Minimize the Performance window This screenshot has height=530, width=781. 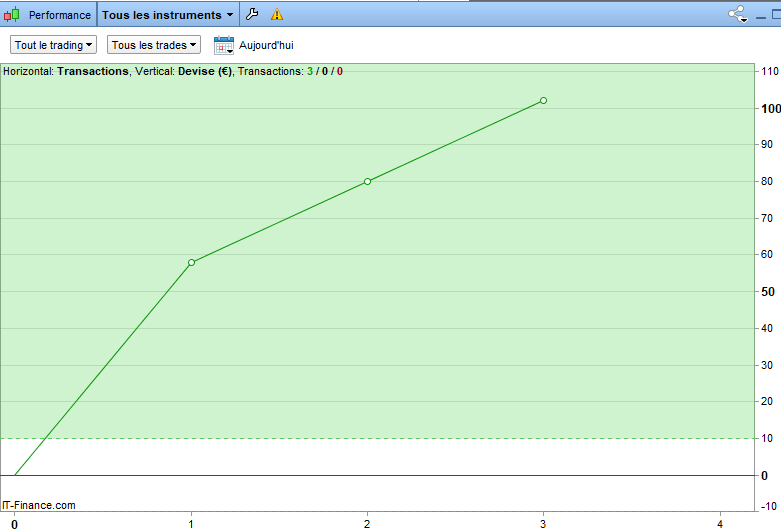tap(761, 16)
